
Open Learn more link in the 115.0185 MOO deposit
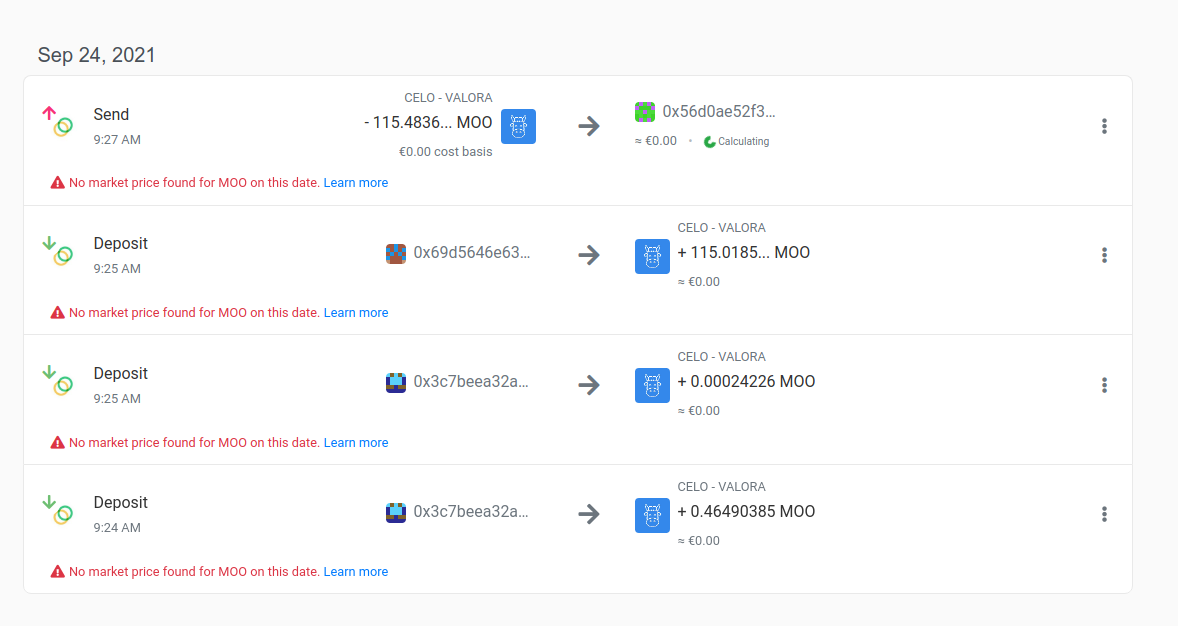click(355, 313)
